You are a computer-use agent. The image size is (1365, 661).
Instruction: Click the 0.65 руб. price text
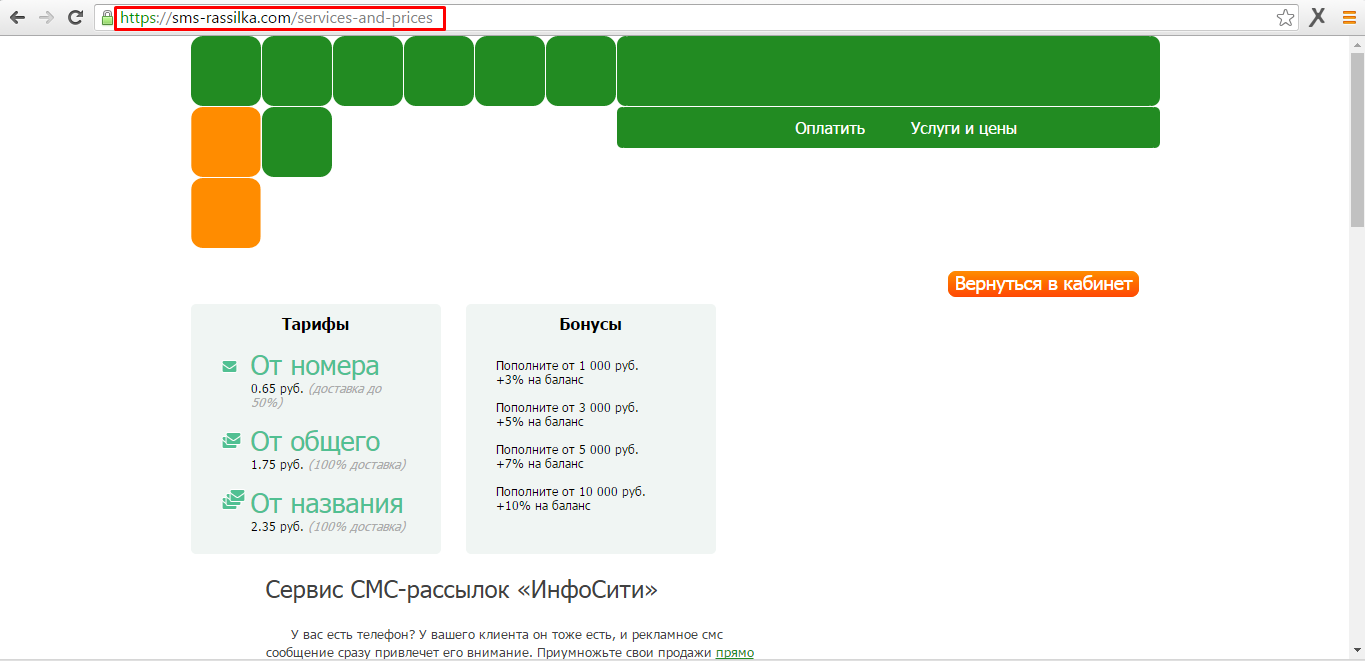(277, 389)
